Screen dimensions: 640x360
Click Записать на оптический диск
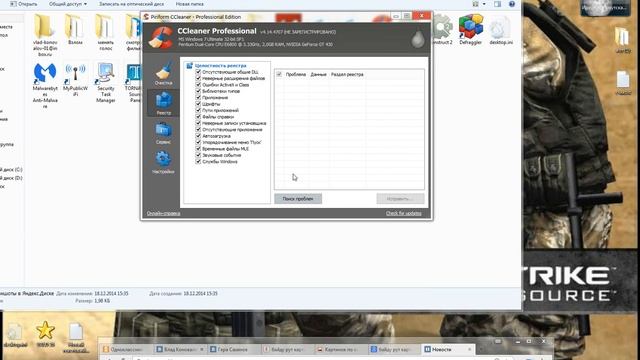(131, 4)
